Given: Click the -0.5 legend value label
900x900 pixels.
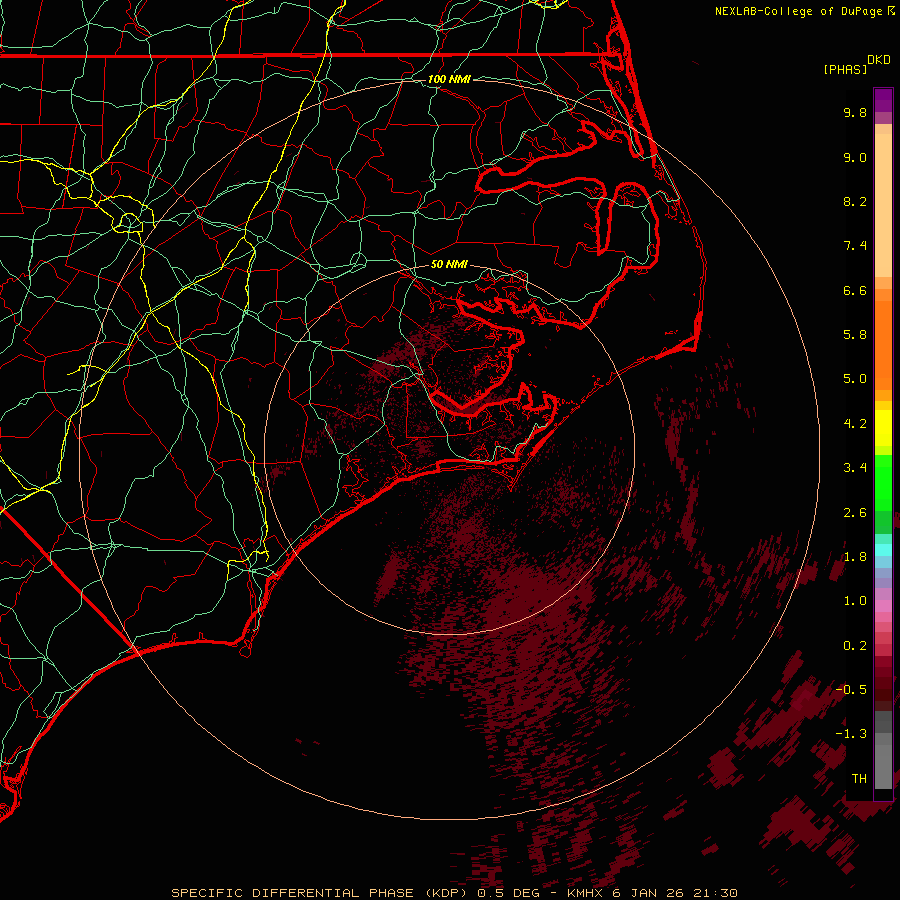Looking at the screenshot, I should click(x=851, y=690).
